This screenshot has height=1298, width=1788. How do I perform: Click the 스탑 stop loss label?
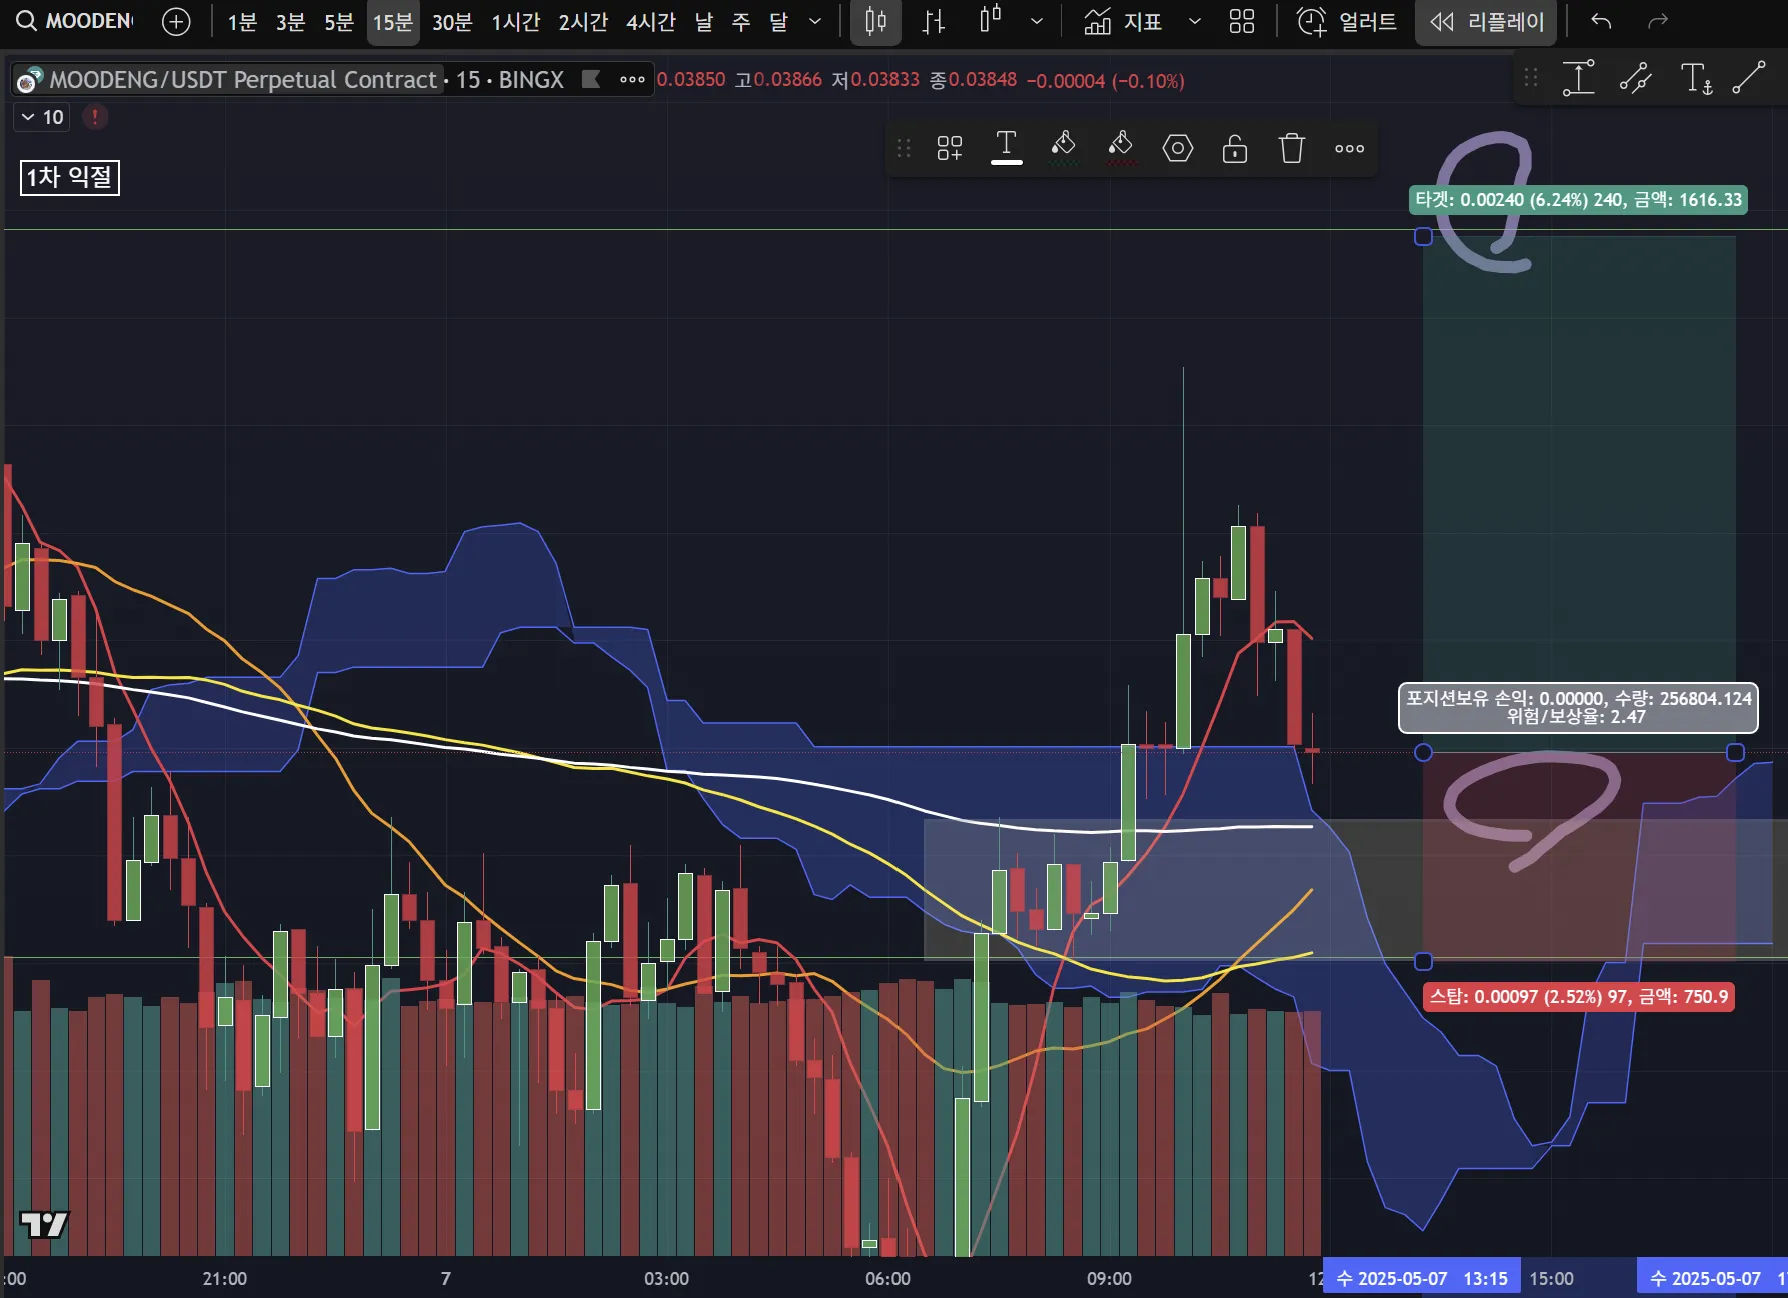tap(1578, 997)
